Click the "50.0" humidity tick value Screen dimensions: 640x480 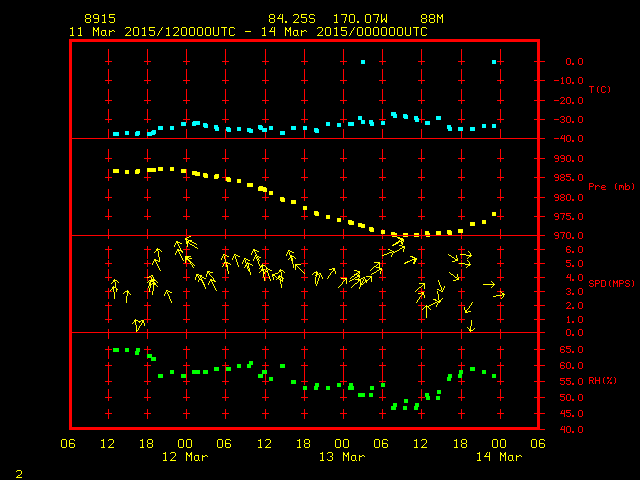pyautogui.click(x=571, y=398)
